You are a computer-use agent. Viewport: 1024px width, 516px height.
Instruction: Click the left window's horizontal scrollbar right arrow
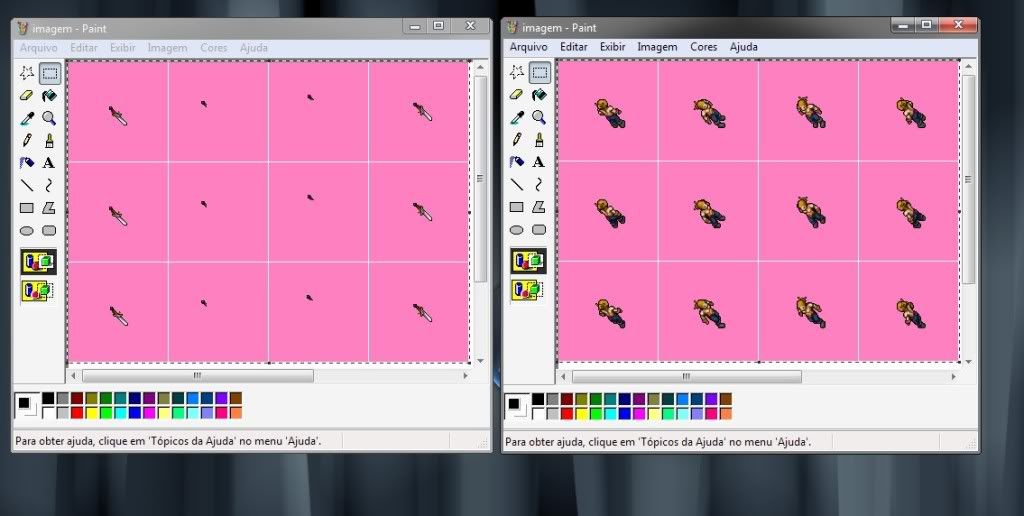point(465,376)
